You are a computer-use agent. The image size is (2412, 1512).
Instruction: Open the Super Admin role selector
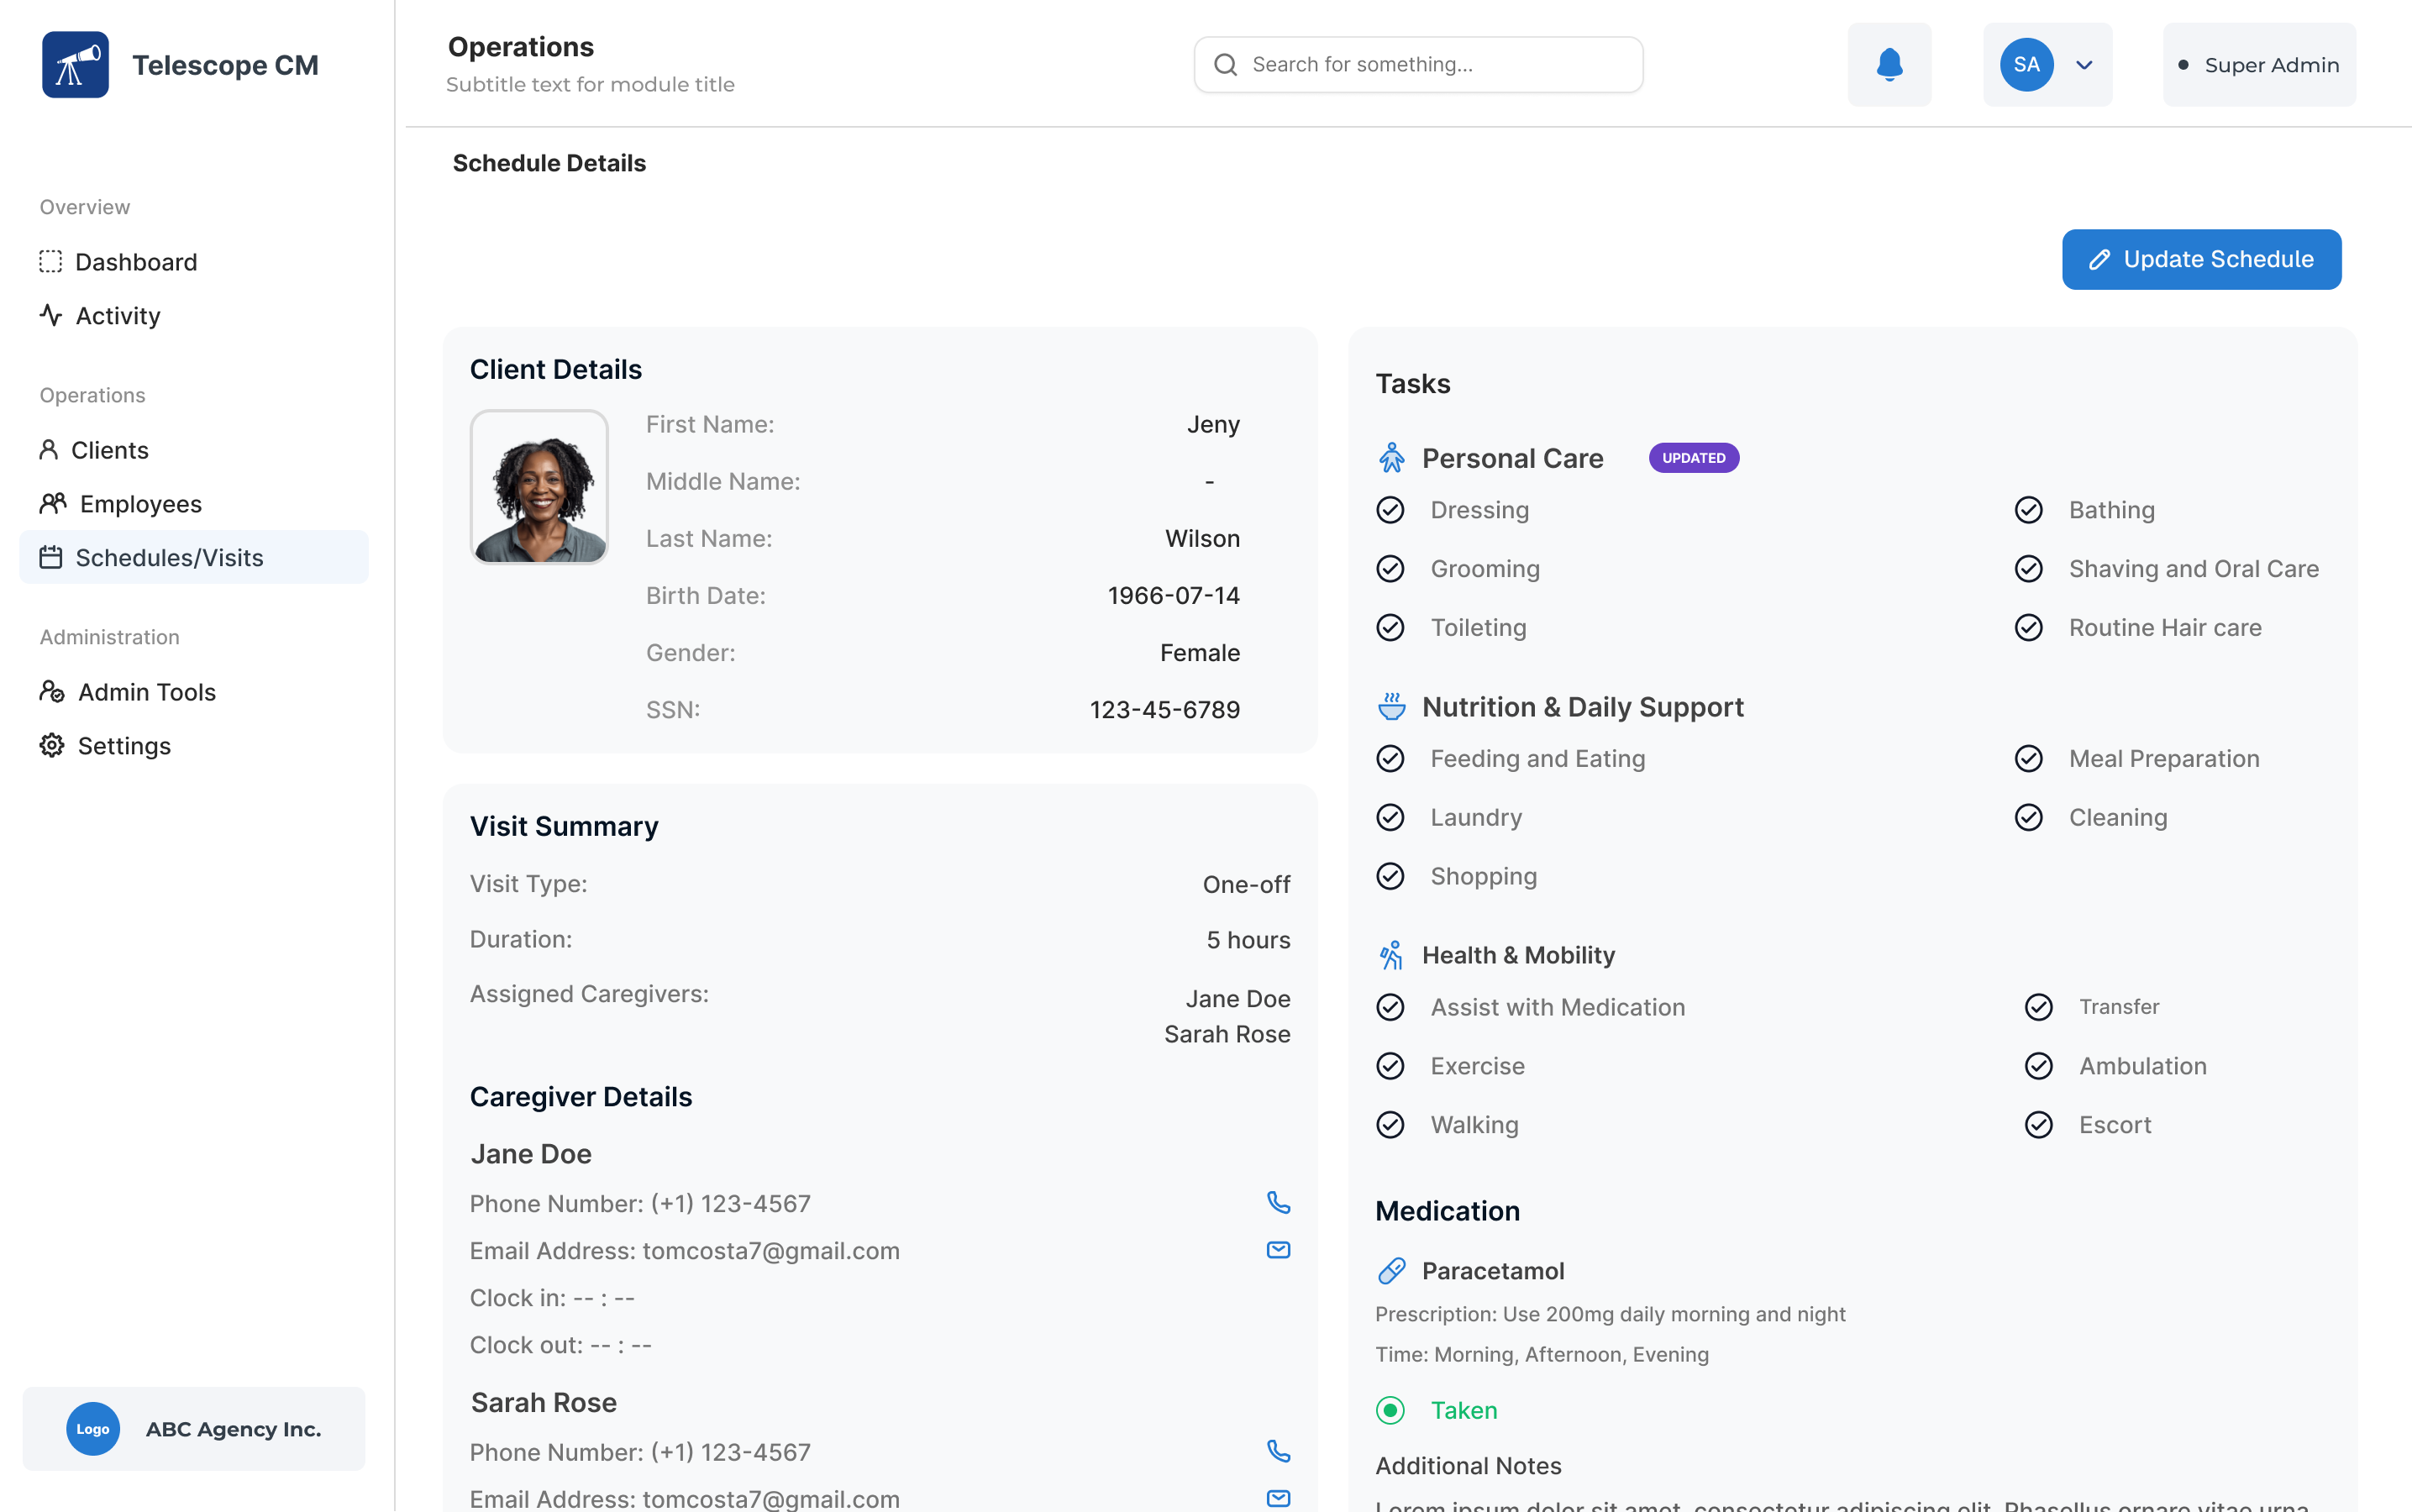2259,65
